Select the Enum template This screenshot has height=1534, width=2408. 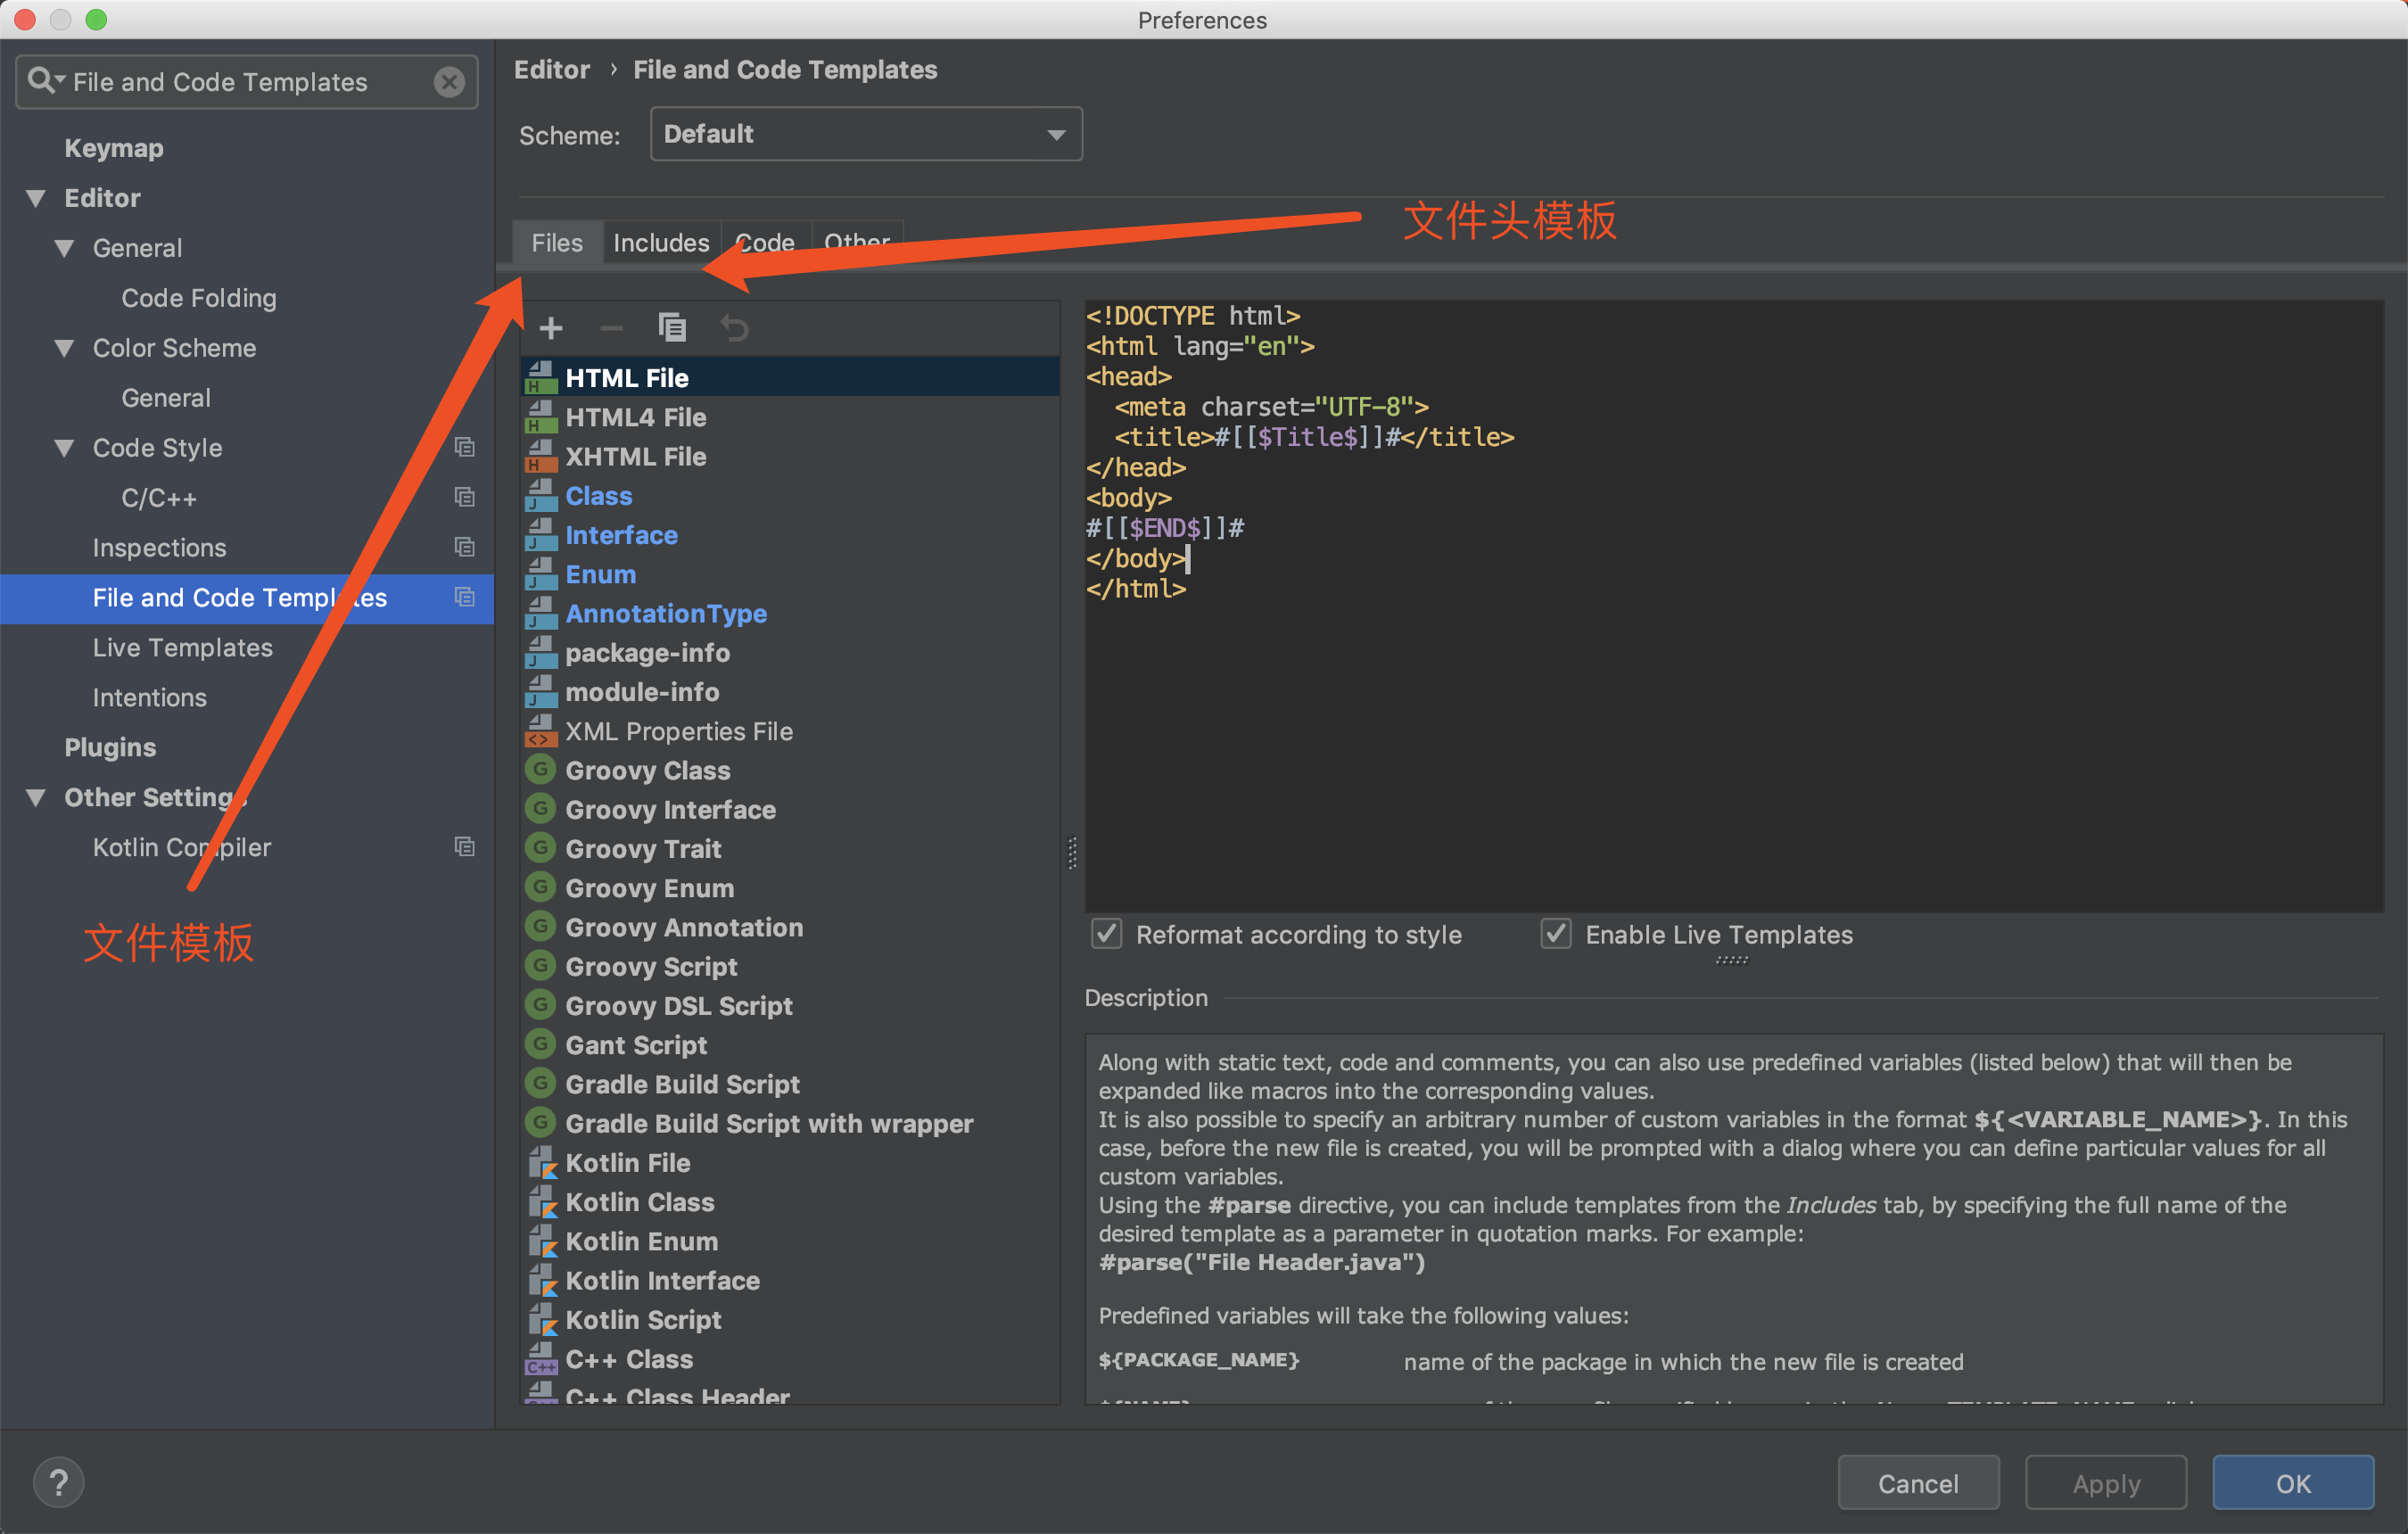click(x=600, y=574)
